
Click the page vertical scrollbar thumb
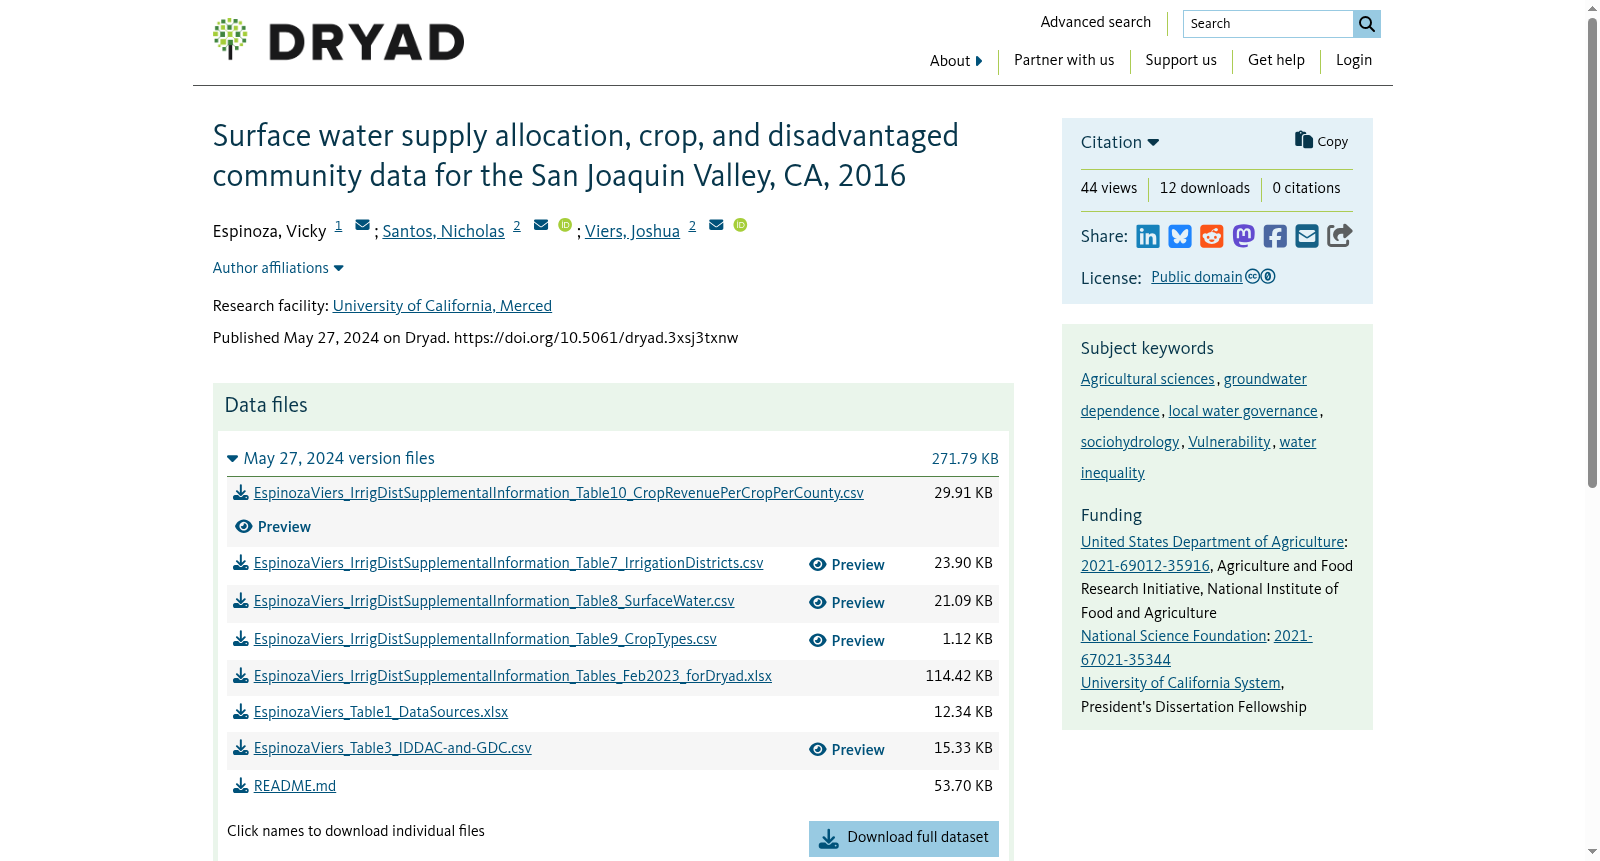(x=1592, y=252)
